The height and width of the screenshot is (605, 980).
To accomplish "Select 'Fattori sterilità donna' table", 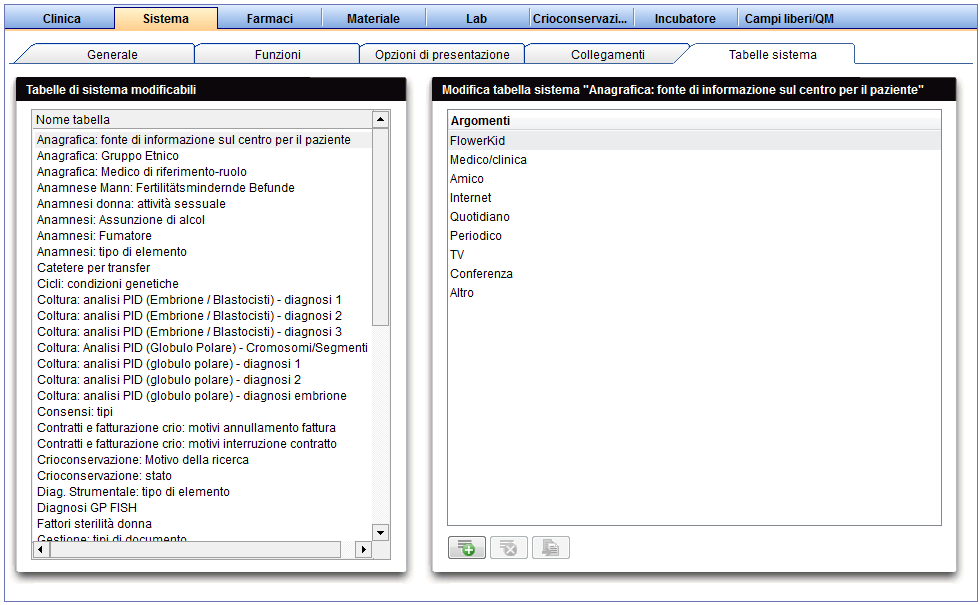I will pyautogui.click(x=202, y=524).
